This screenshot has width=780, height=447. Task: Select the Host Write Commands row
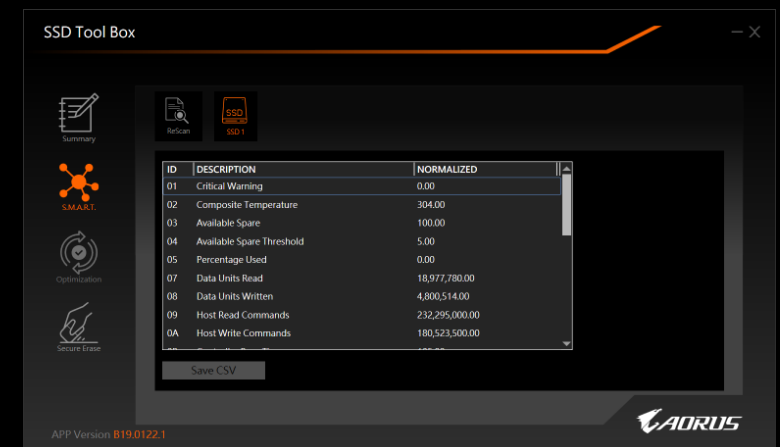pyautogui.click(x=362, y=333)
